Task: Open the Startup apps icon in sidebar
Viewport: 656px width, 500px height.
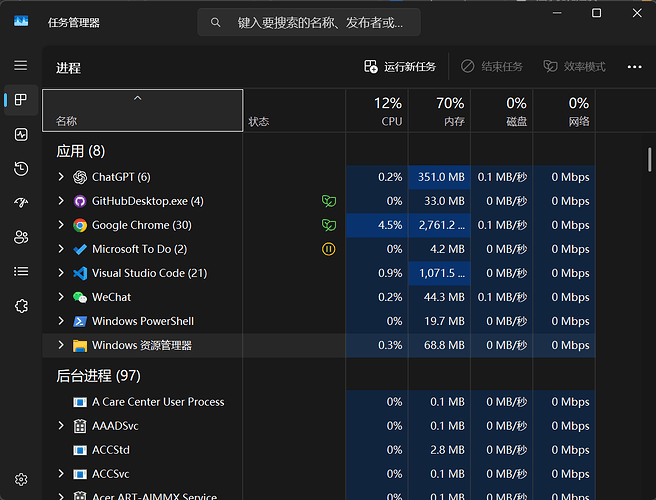Action: coord(21,203)
